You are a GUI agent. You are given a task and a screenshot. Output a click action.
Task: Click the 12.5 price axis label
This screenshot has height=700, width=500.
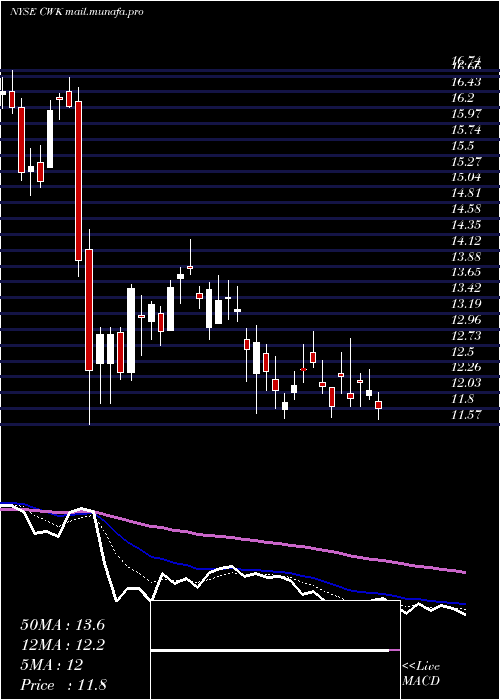click(462, 352)
